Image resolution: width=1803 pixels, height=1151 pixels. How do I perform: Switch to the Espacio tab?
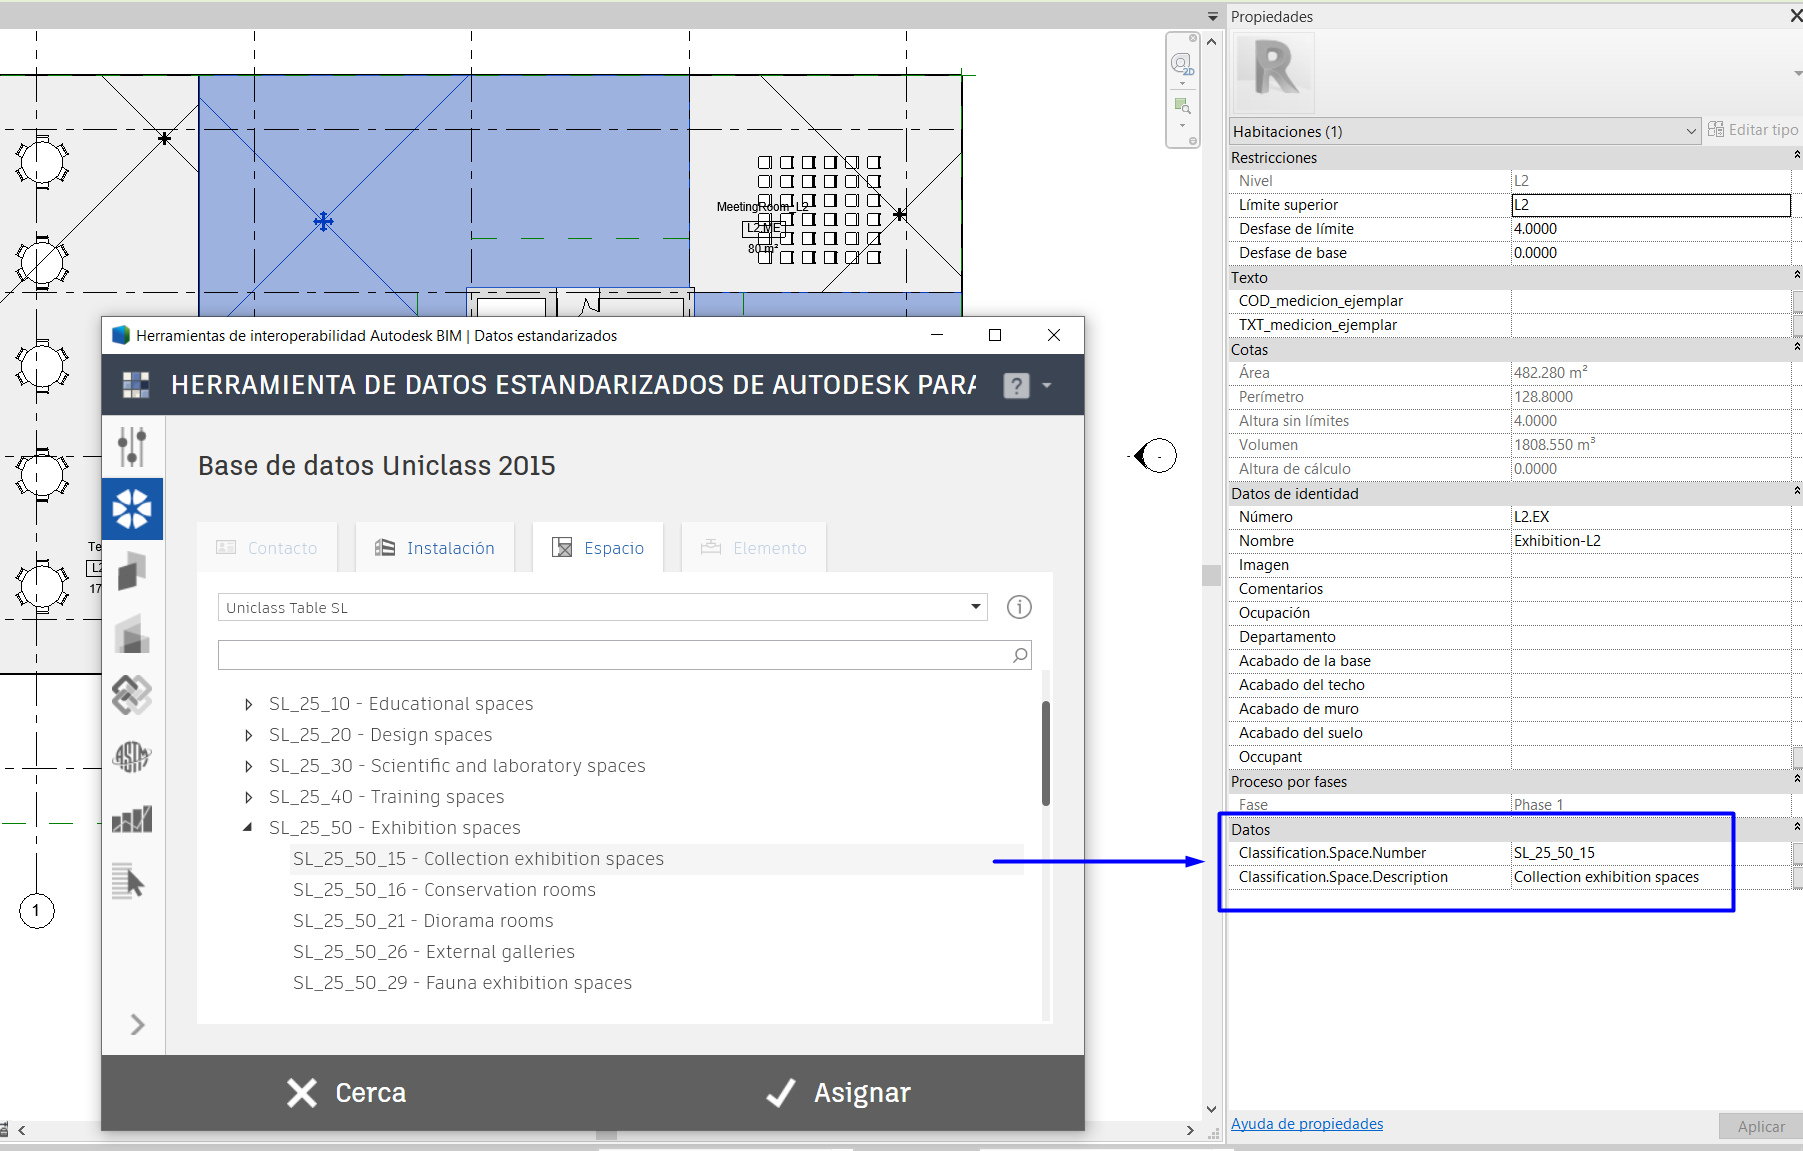[x=598, y=548]
